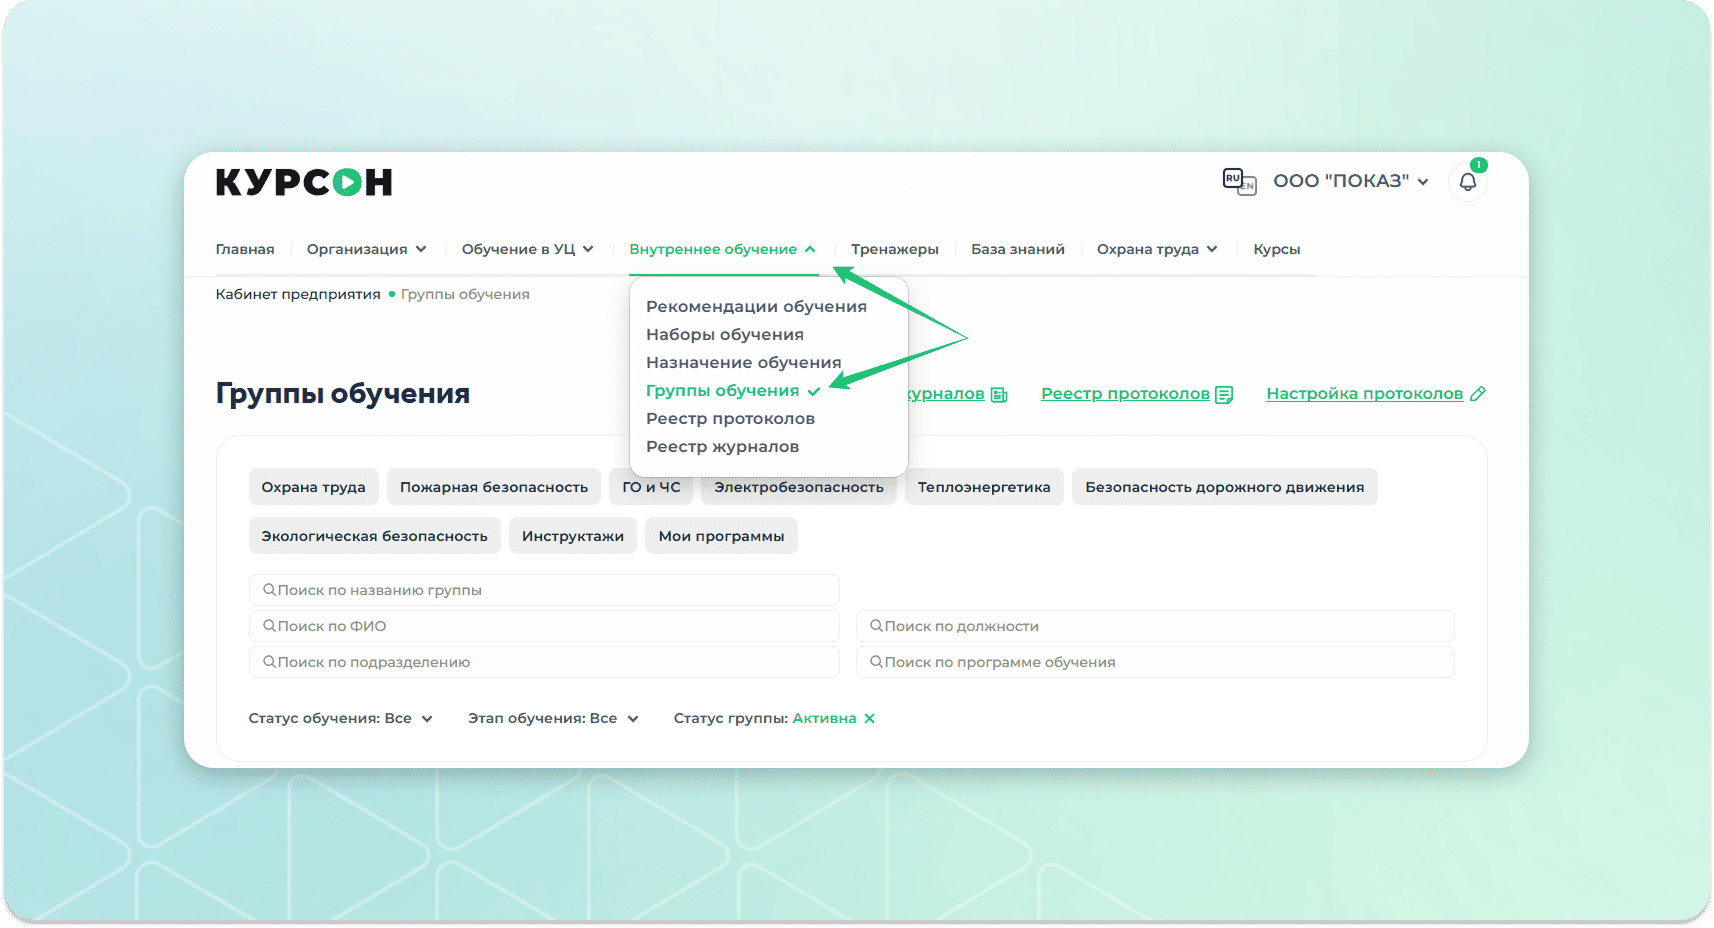This screenshot has height=928, width=1714.
Task: Click the Поиск по ФИО search field
Action: (544, 626)
